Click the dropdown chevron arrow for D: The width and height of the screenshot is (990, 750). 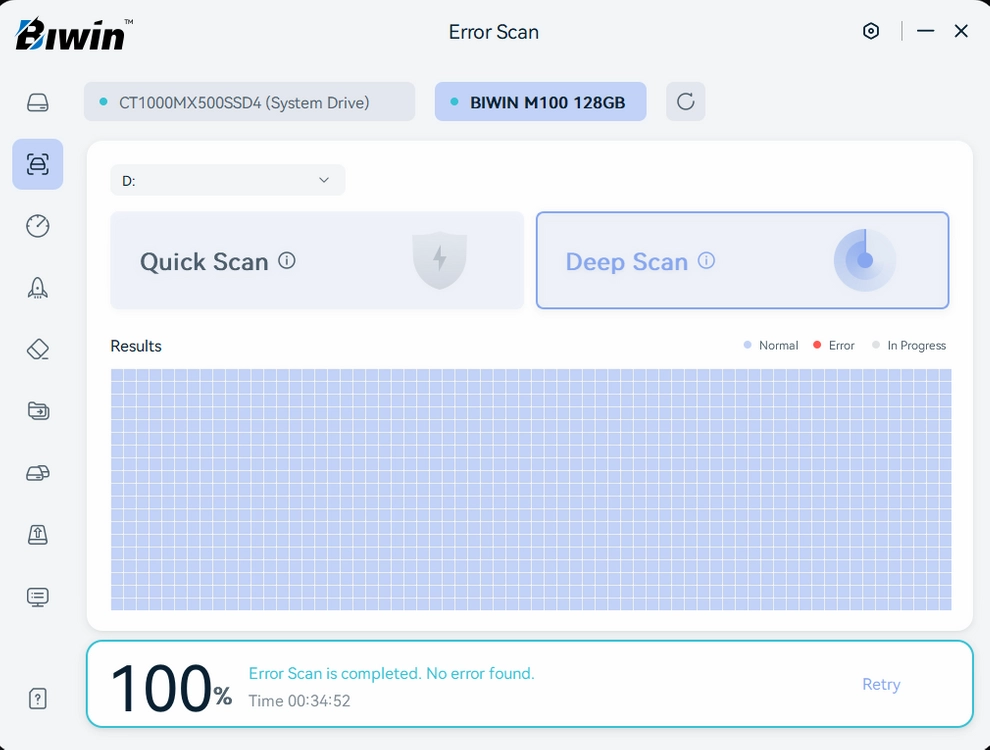coord(324,180)
